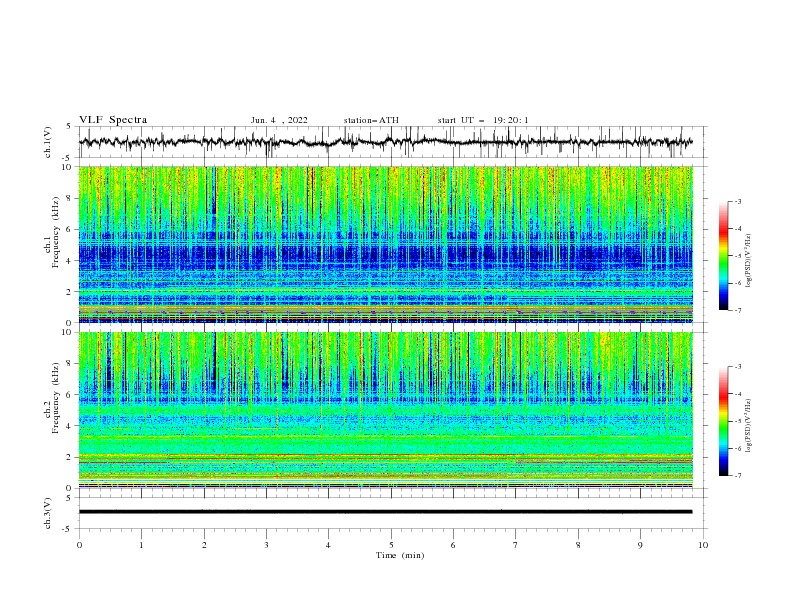
Task: Click the "Time (min)" axis title
Action: pos(400,555)
